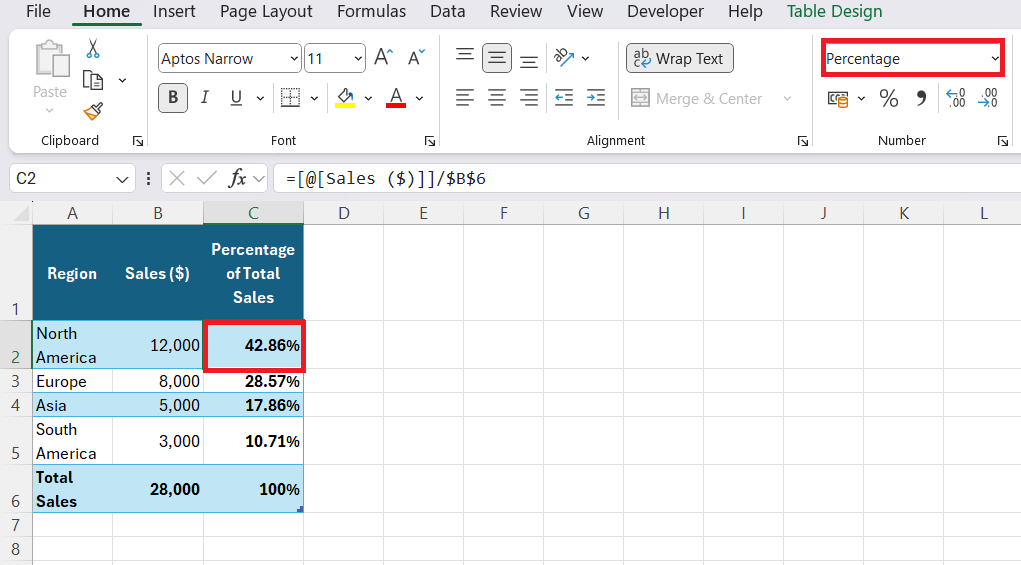The height and width of the screenshot is (565, 1021).
Task: Expand Copy options dropdown arrow
Action: tap(122, 81)
